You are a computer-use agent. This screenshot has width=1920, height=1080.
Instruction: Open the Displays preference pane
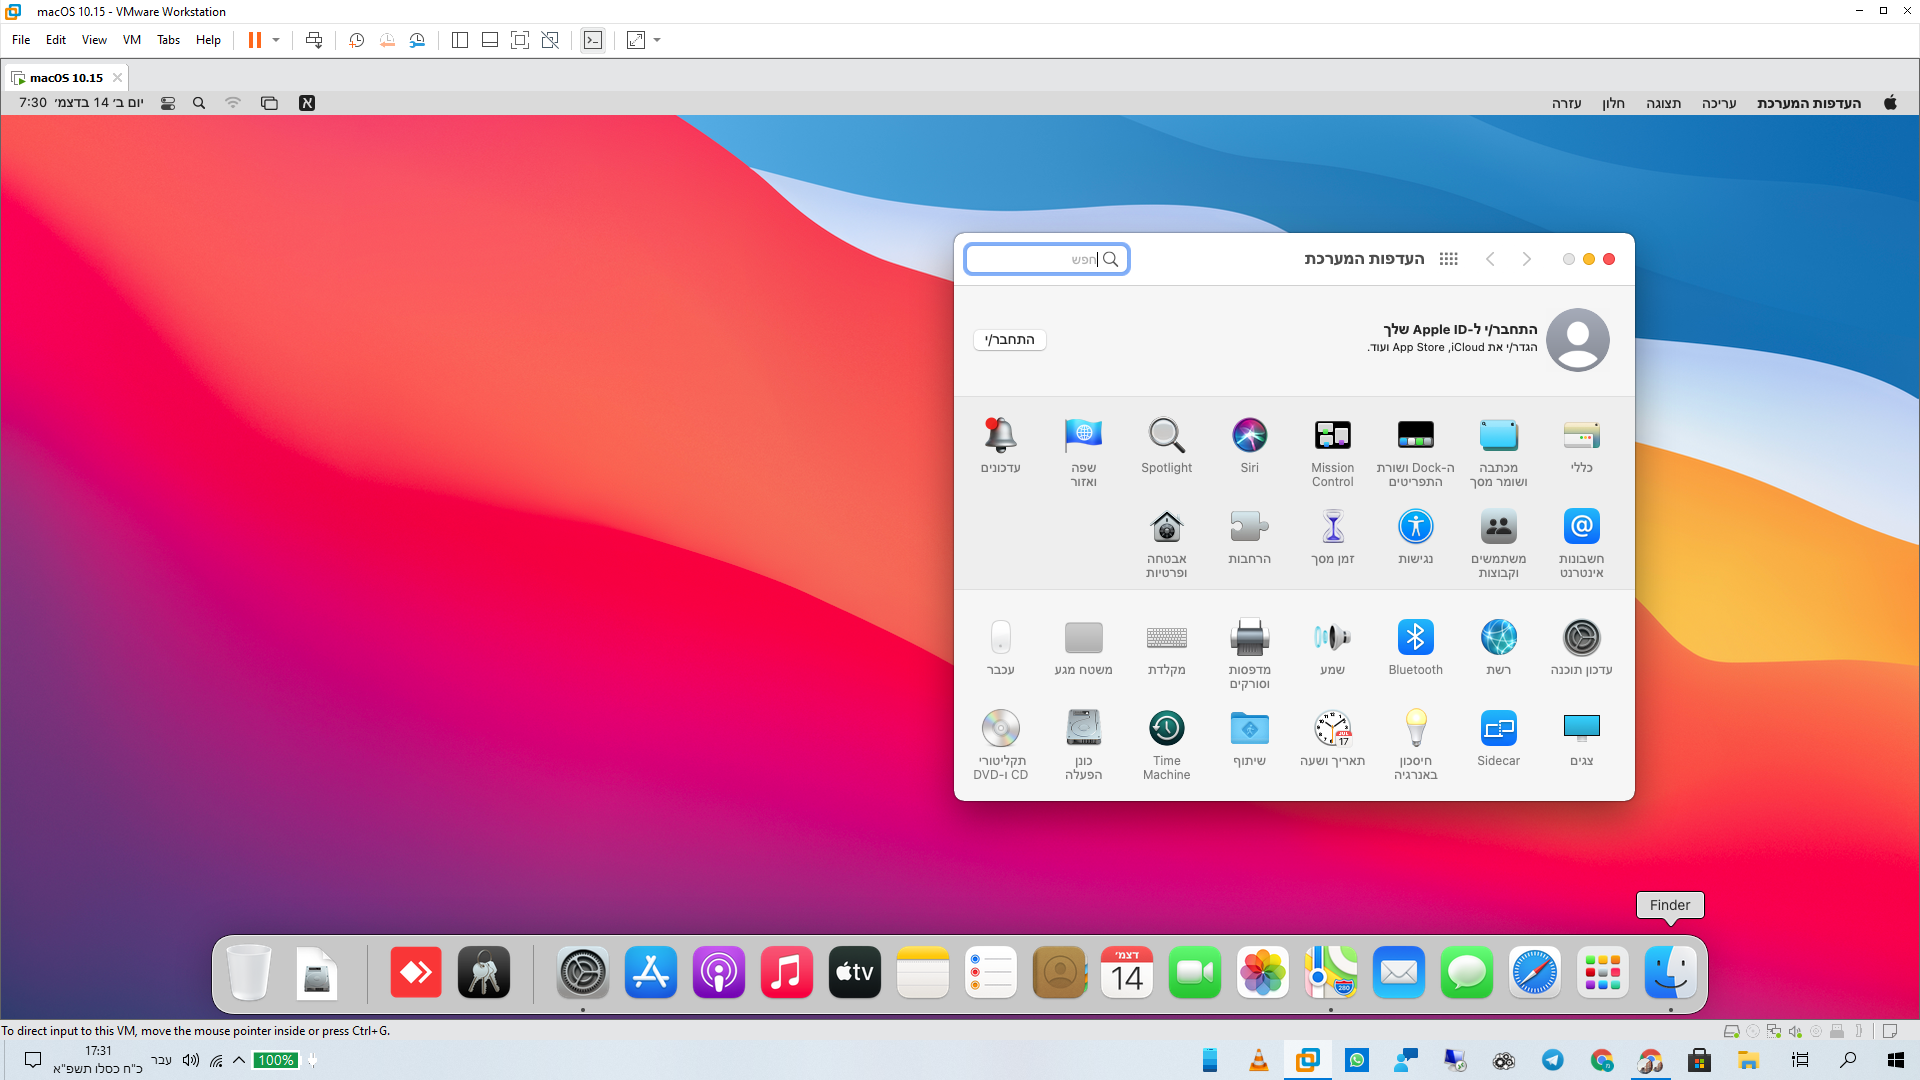(x=1581, y=739)
